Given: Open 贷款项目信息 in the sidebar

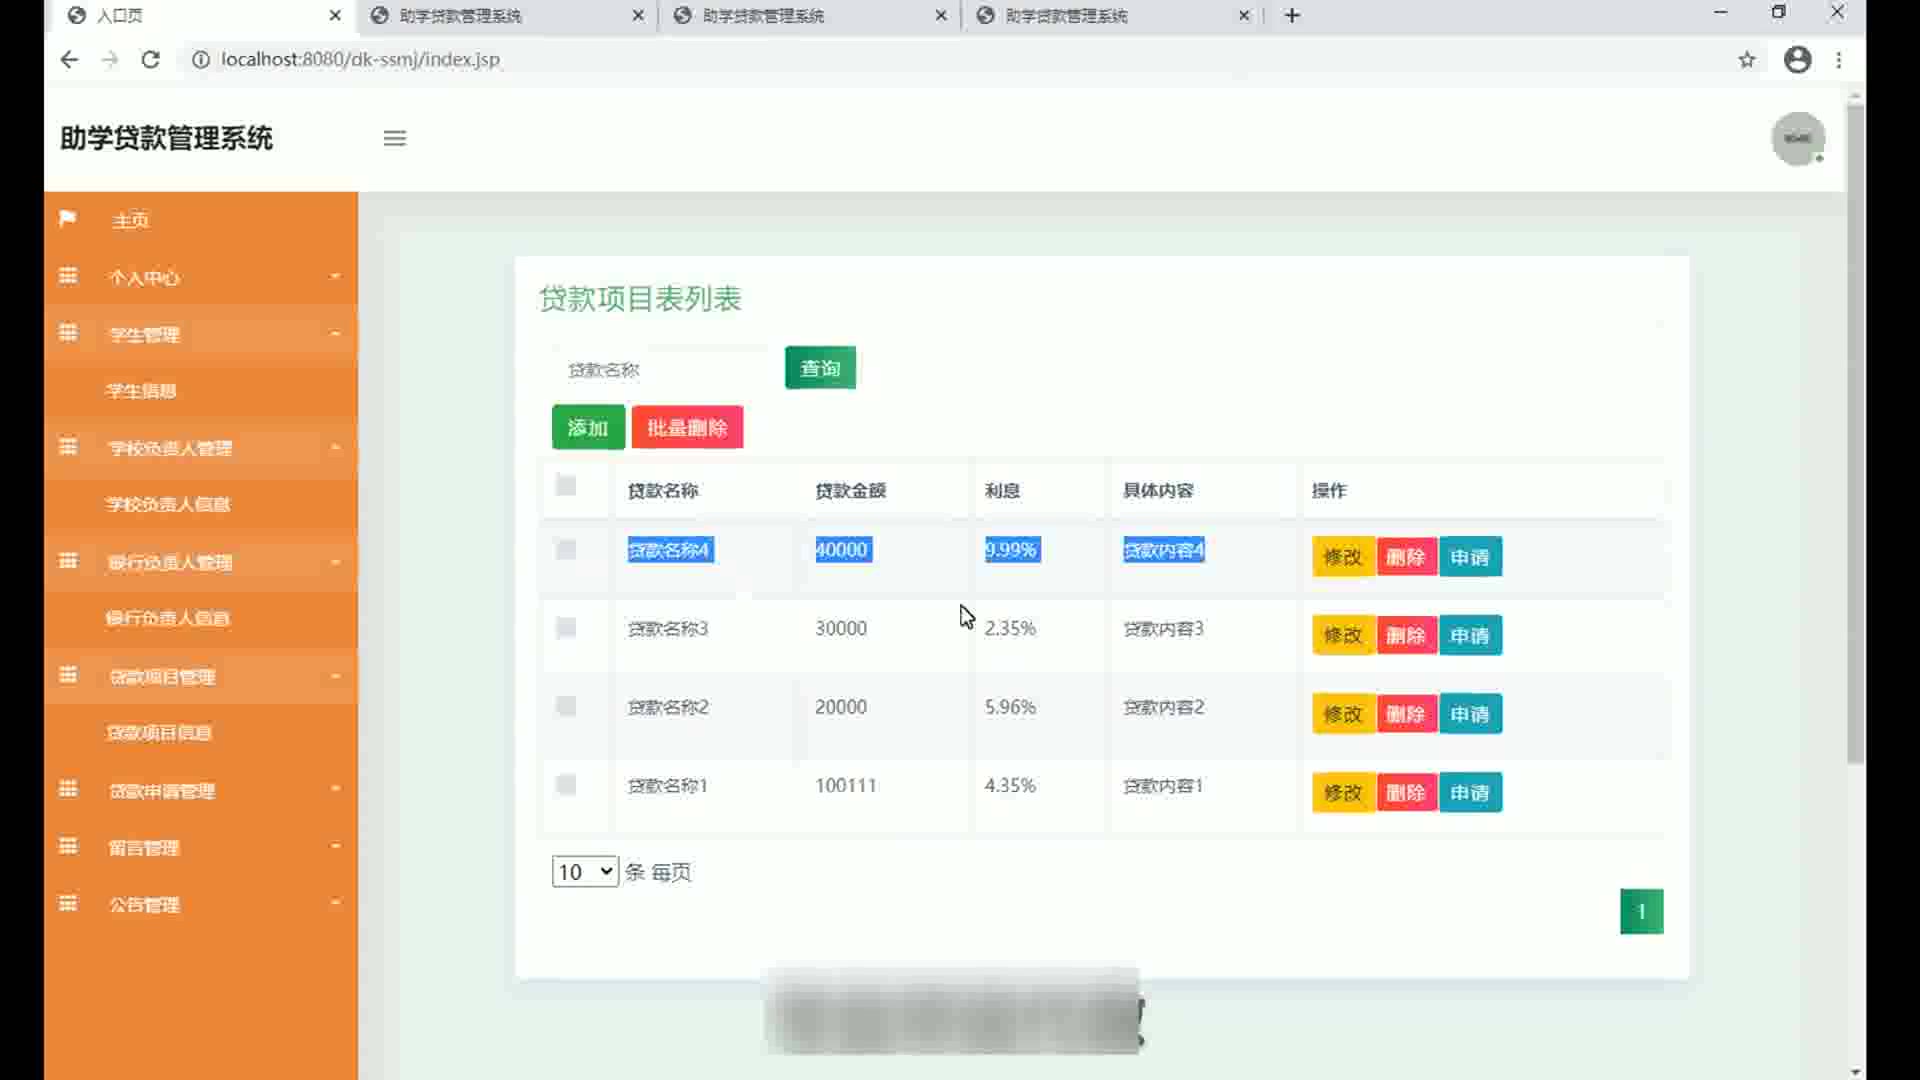Looking at the screenshot, I should pyautogui.click(x=159, y=733).
